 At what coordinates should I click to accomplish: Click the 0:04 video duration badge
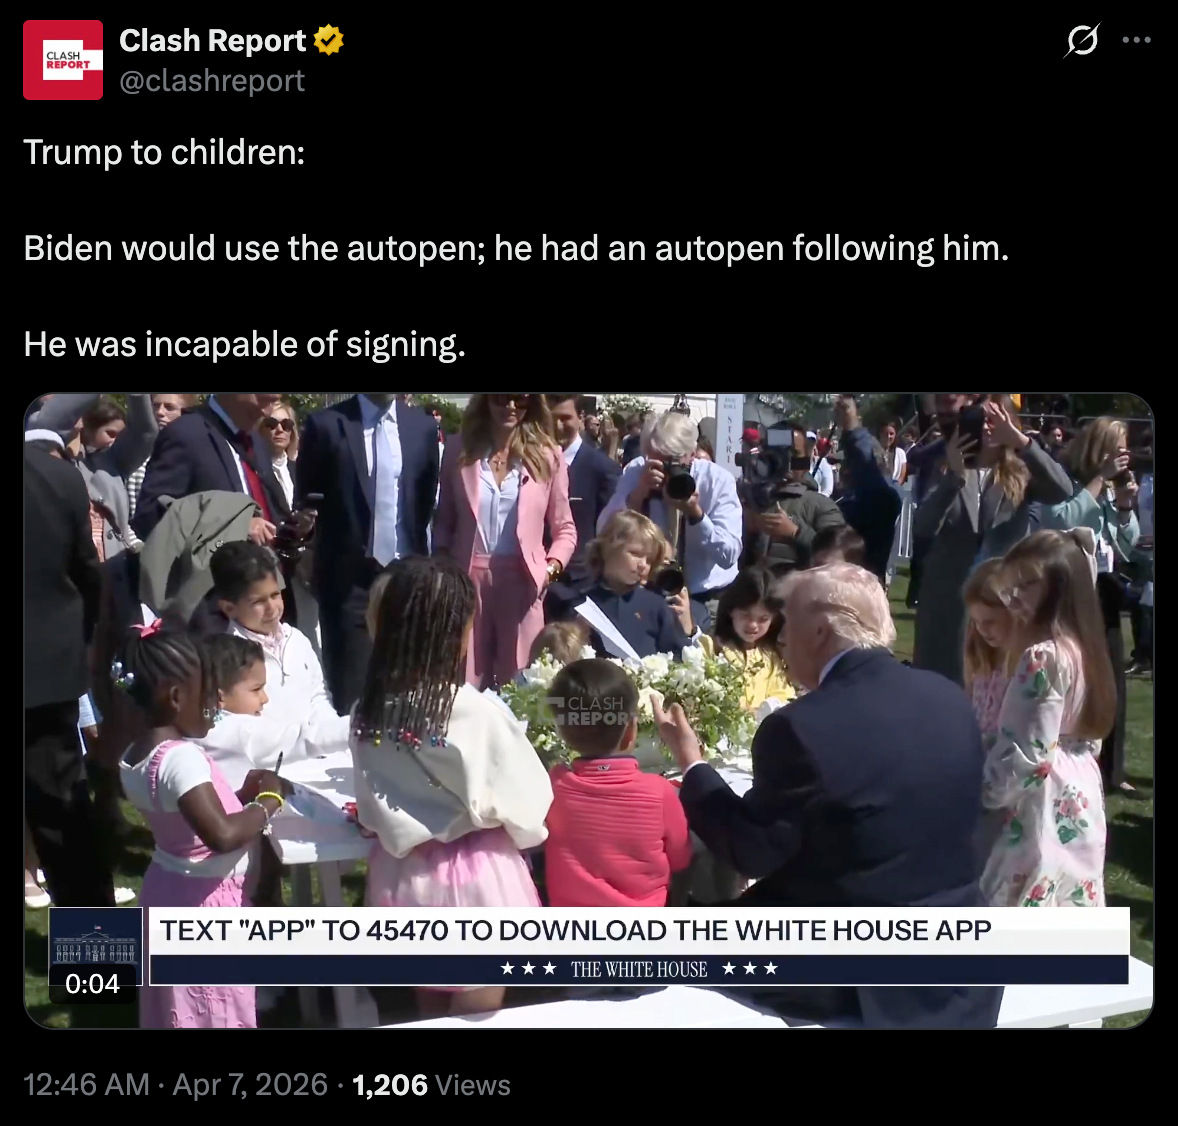(x=92, y=984)
